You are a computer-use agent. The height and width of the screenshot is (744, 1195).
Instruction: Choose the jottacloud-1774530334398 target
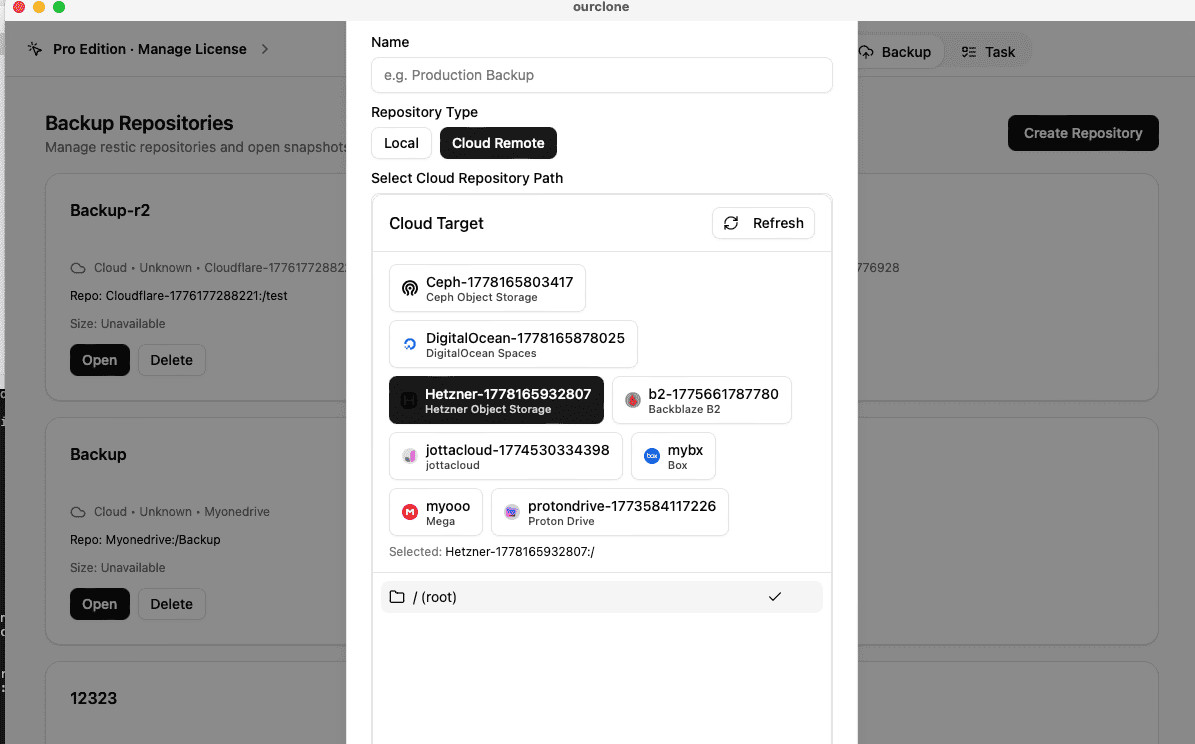click(x=505, y=456)
